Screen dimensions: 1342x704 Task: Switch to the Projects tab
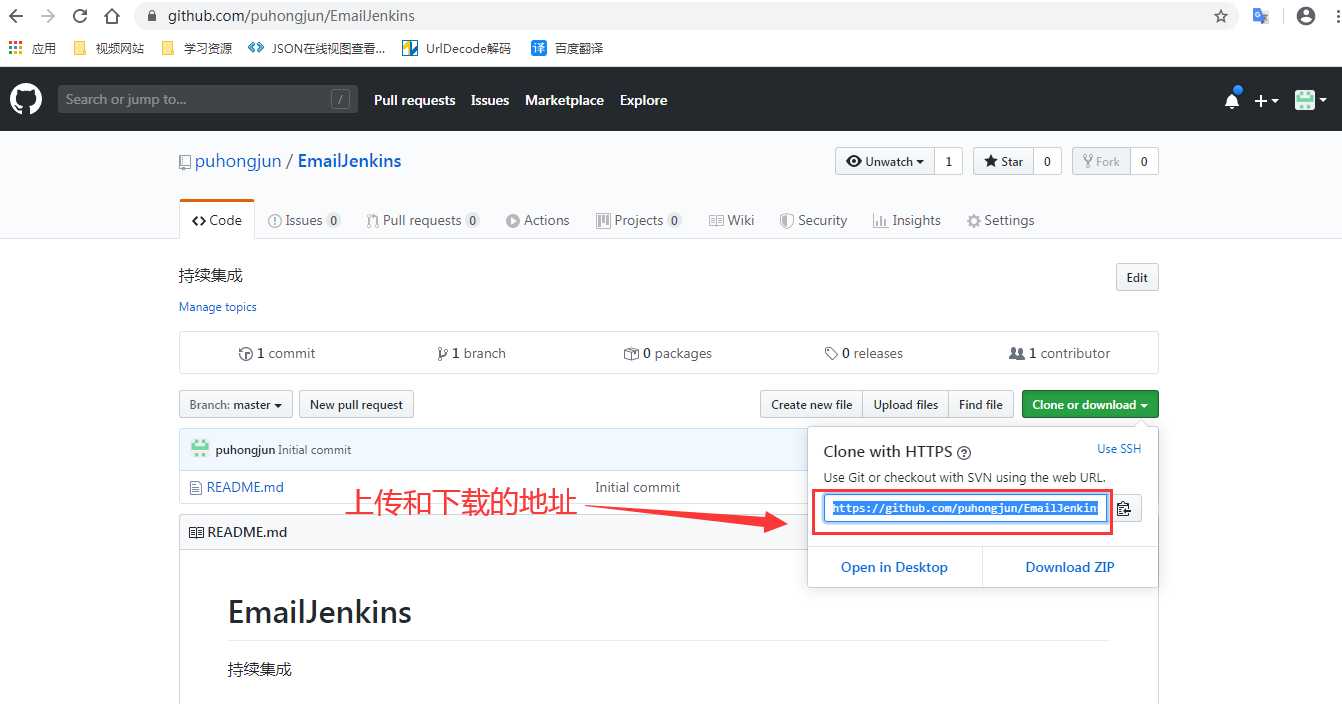click(639, 220)
